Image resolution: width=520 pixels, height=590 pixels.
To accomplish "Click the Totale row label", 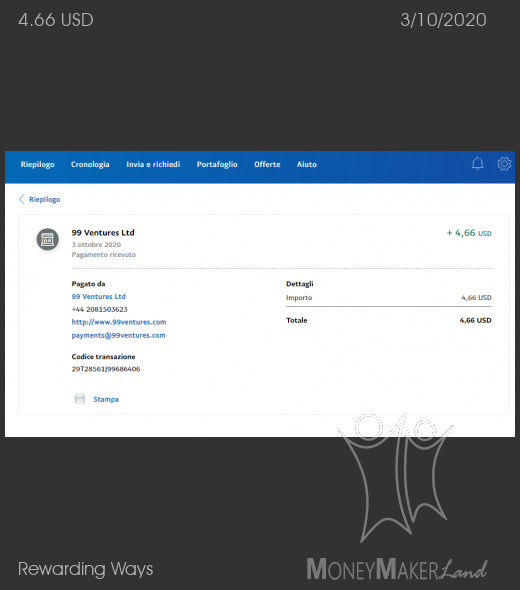I will click(x=296, y=320).
